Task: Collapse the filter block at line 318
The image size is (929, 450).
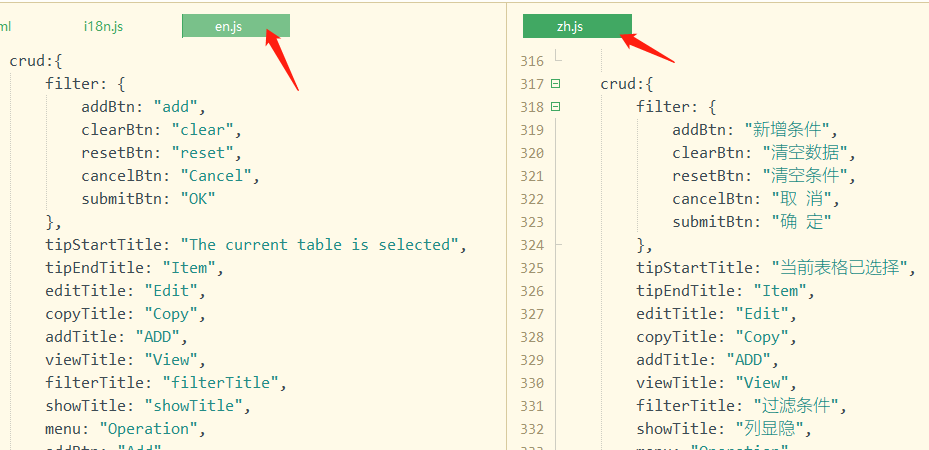Action: (x=555, y=107)
